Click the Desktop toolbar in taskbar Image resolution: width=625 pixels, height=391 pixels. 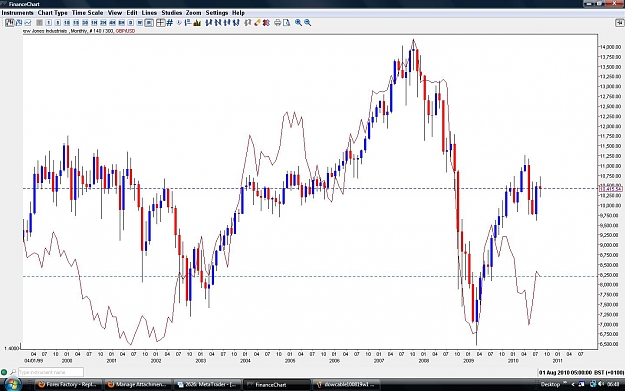pos(550,385)
